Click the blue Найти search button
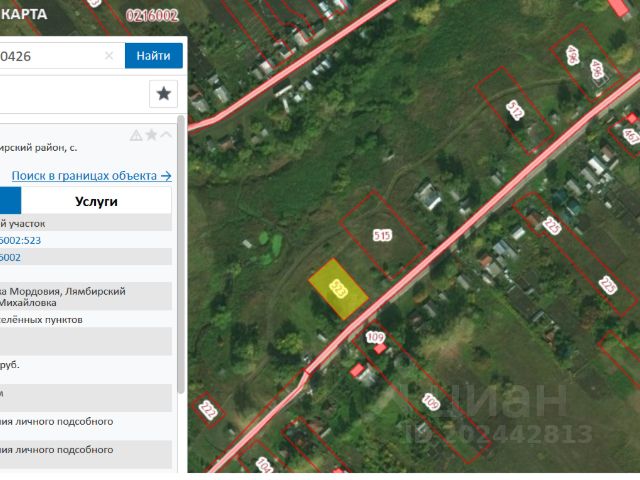 point(153,56)
